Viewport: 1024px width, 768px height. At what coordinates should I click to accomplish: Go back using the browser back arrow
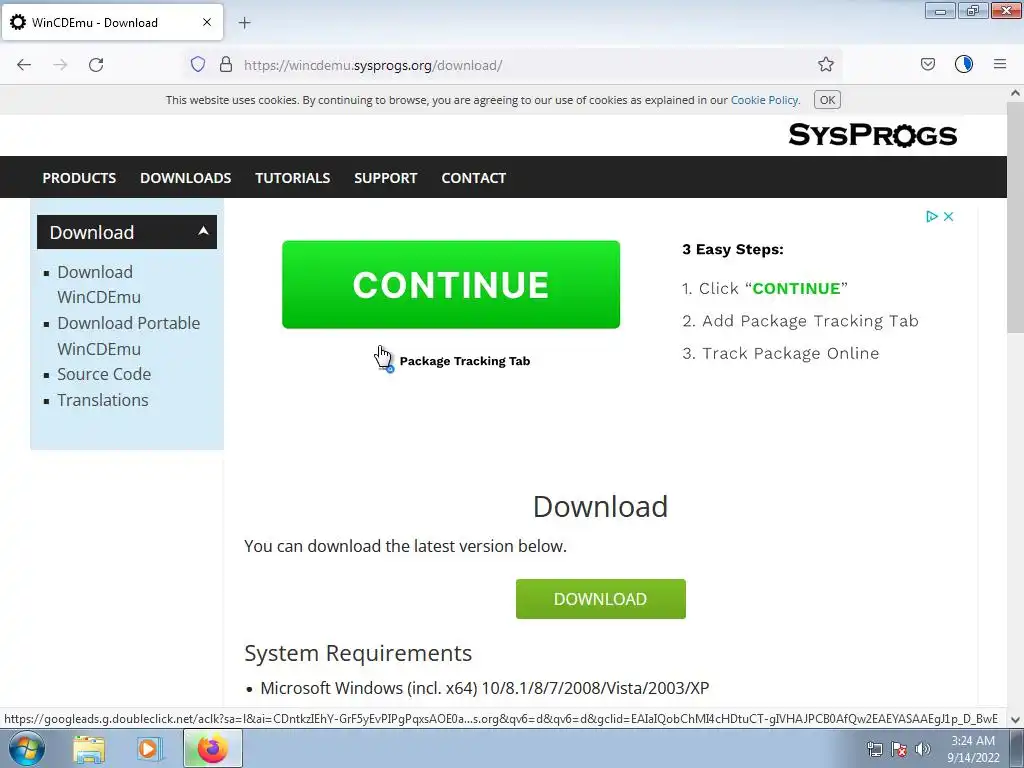pyautogui.click(x=24, y=65)
